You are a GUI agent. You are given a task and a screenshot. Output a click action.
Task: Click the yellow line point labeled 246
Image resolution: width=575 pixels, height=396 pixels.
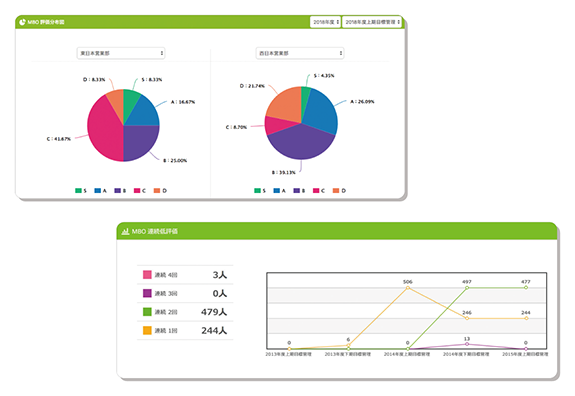[x=467, y=318]
